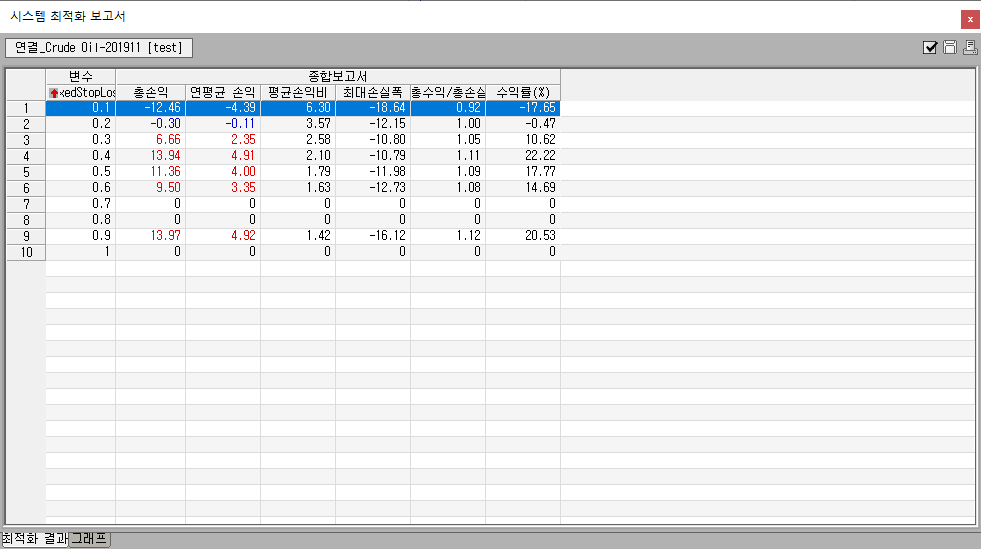Viewport: 981px width, 549px height.
Task: Click the 평균손익비 column header
Action: coord(297,92)
